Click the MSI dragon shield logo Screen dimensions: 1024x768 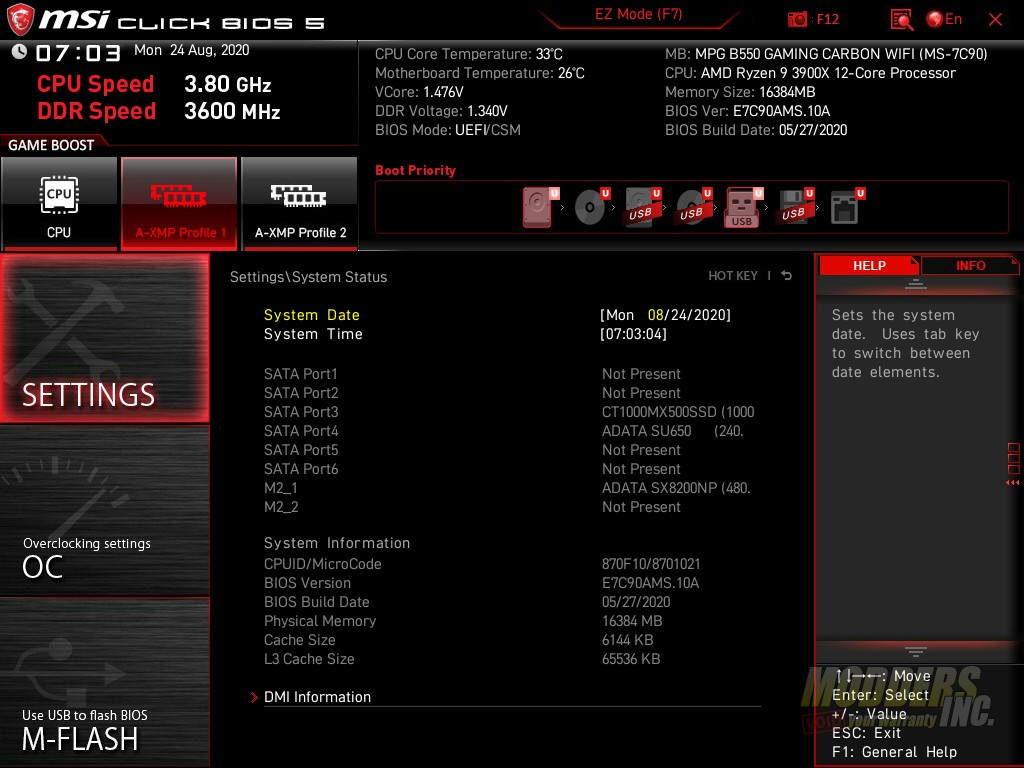20,20
